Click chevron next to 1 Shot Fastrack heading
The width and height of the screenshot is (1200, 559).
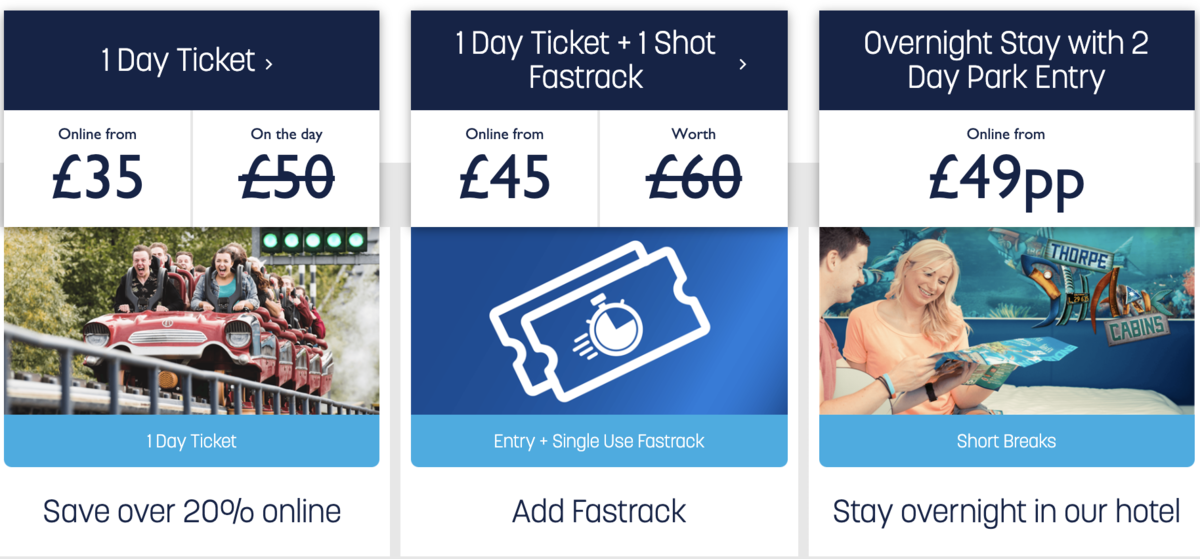tap(742, 65)
